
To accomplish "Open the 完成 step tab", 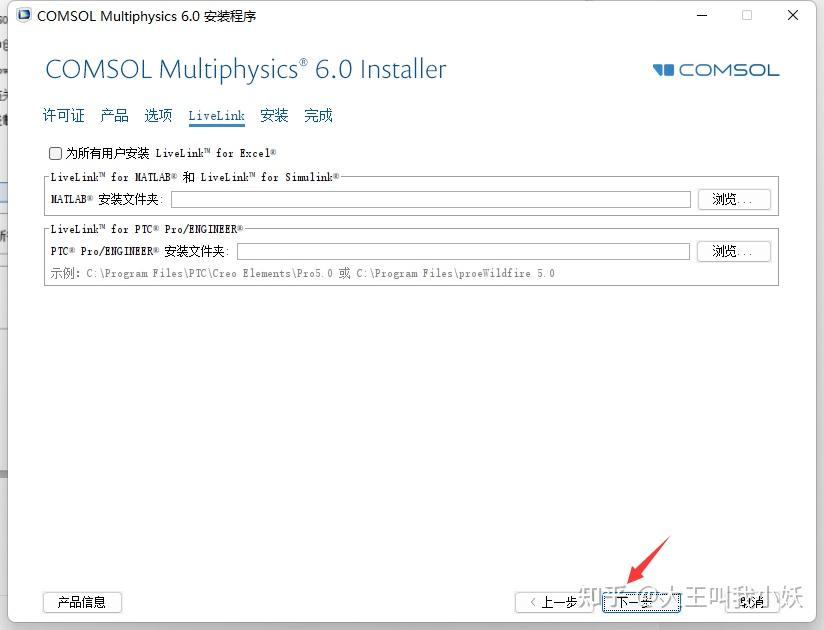I will click(318, 115).
